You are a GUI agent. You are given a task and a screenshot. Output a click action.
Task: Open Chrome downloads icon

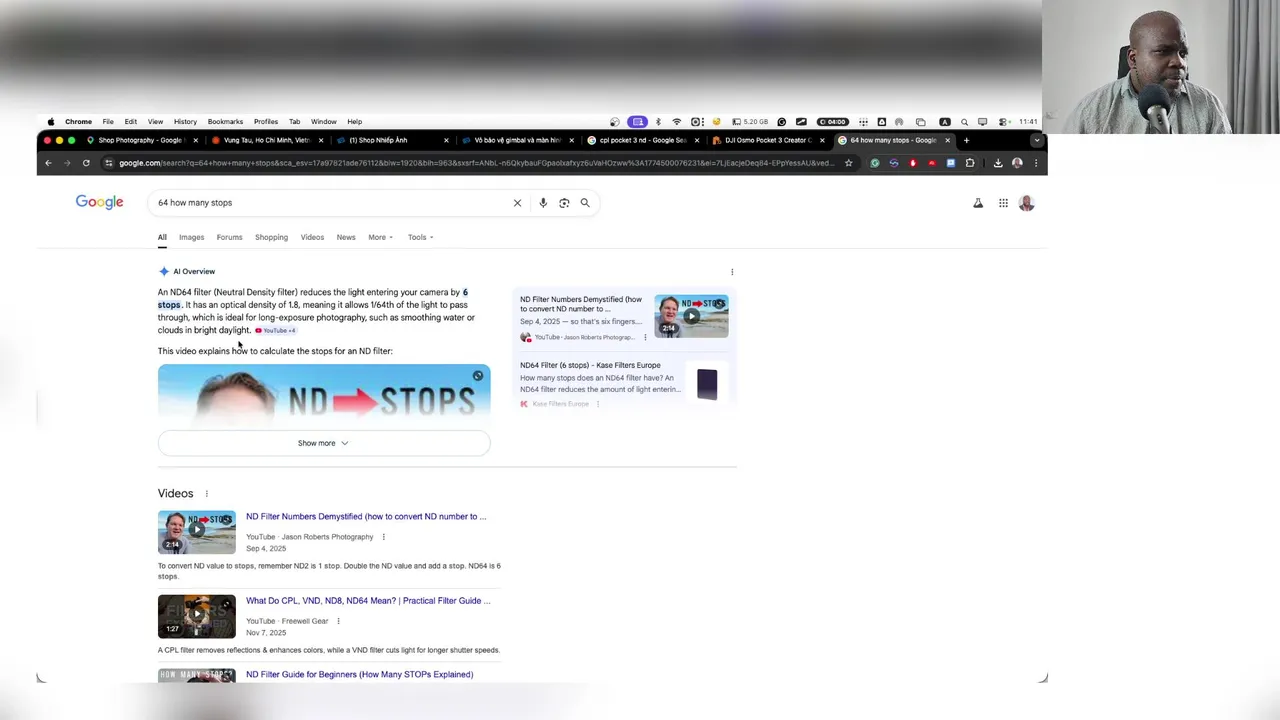point(998,163)
